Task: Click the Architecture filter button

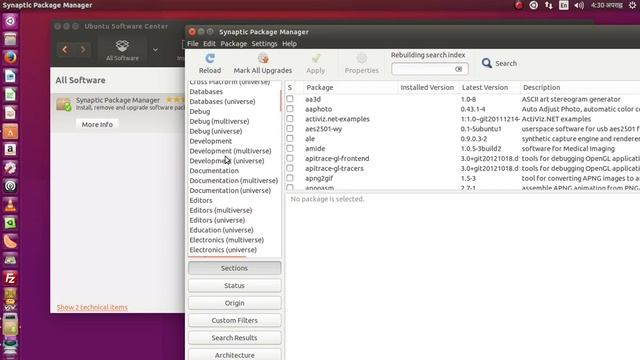Action: click(234, 355)
